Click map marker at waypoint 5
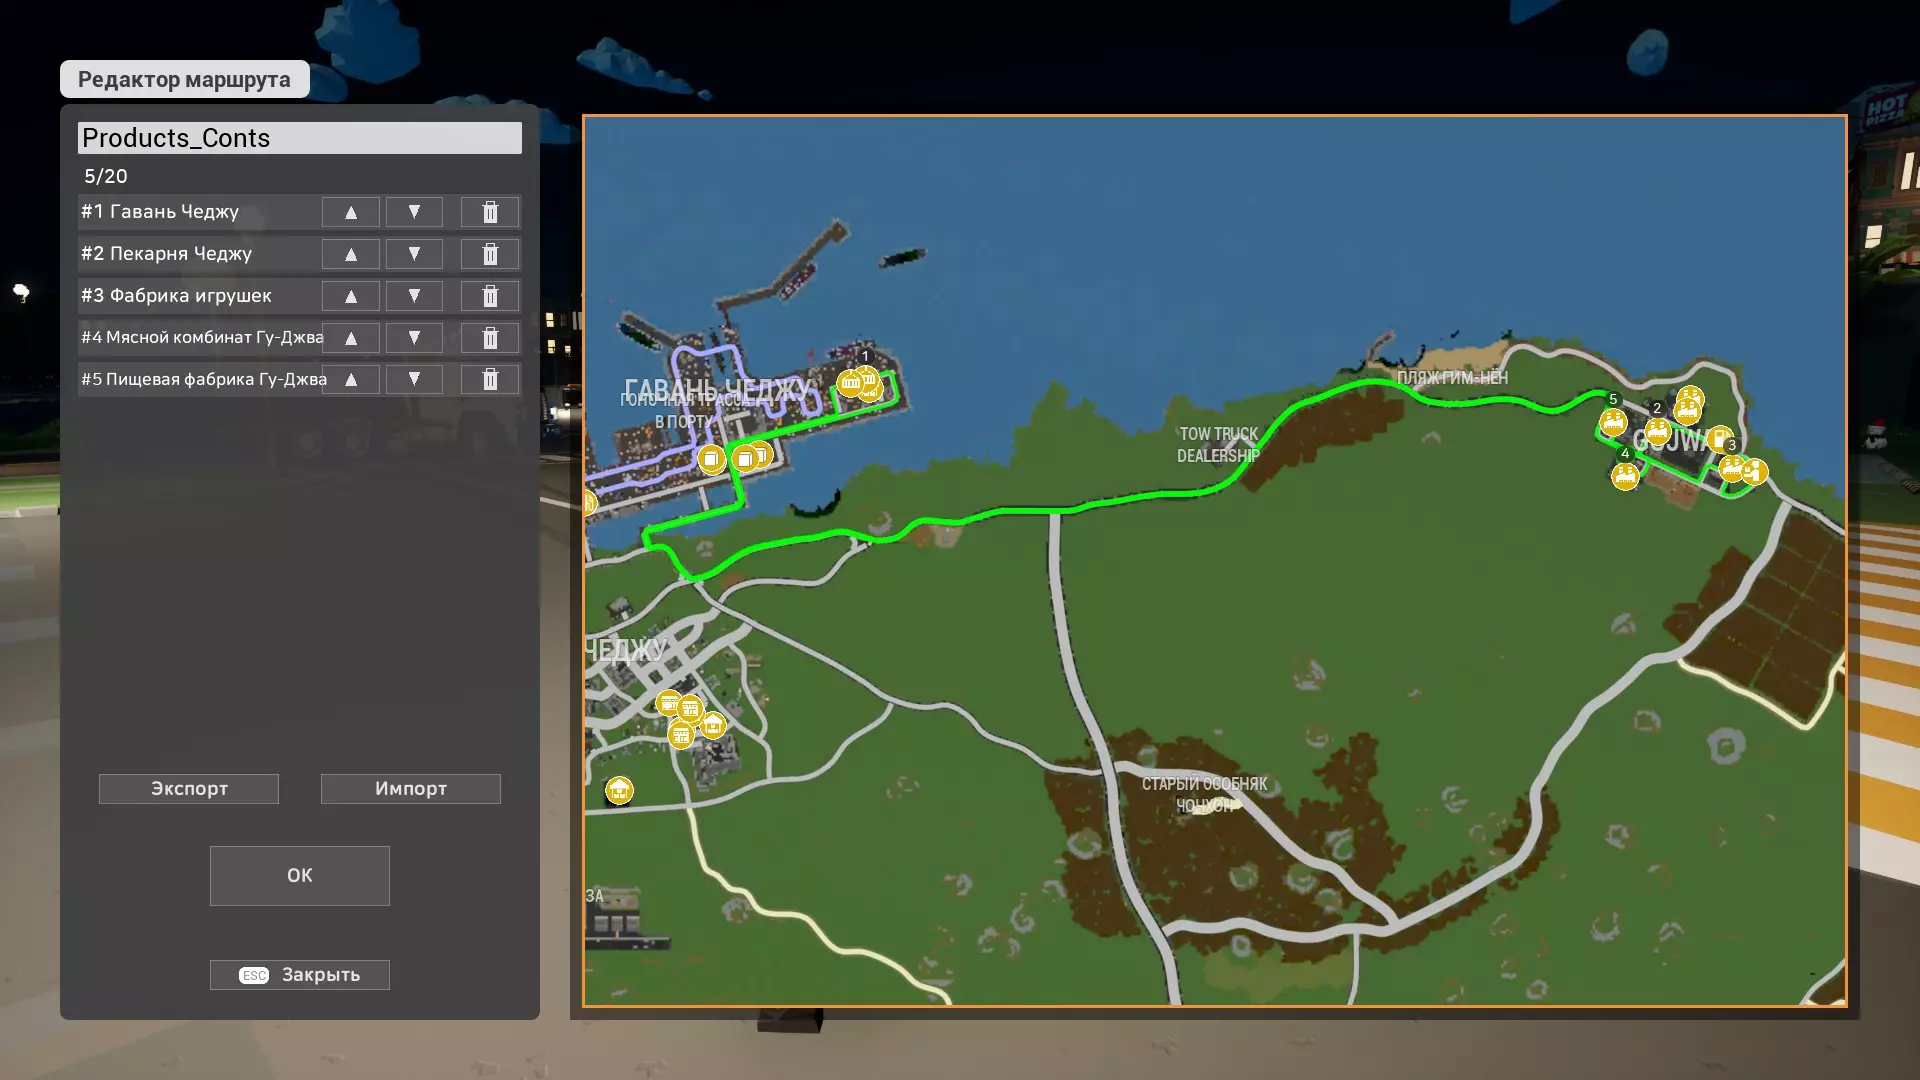 pos(1612,423)
